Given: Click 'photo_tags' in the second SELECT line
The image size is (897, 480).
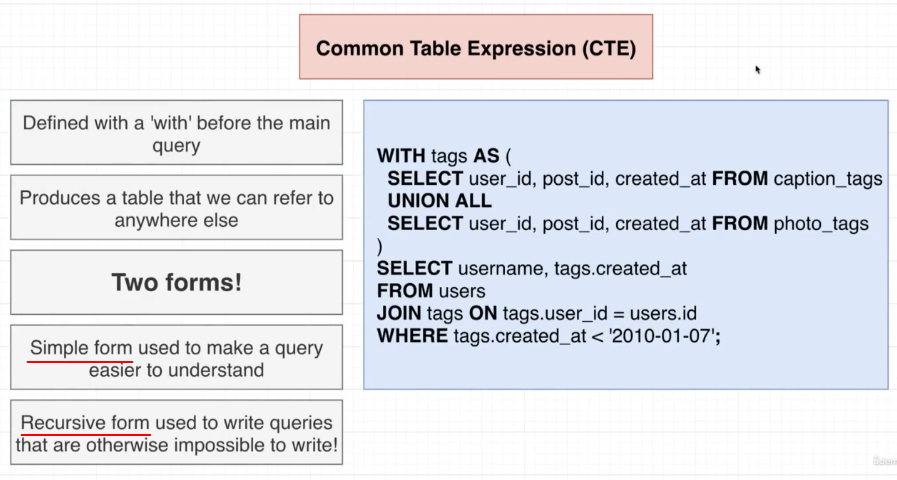Looking at the screenshot, I should click(821, 223).
